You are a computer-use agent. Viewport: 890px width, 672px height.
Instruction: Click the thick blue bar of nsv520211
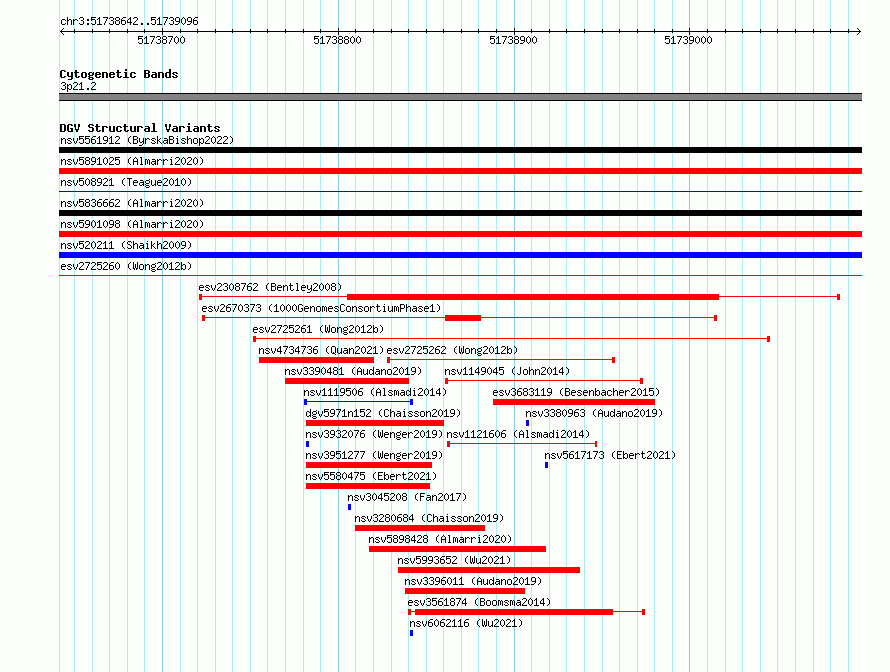(x=460, y=255)
